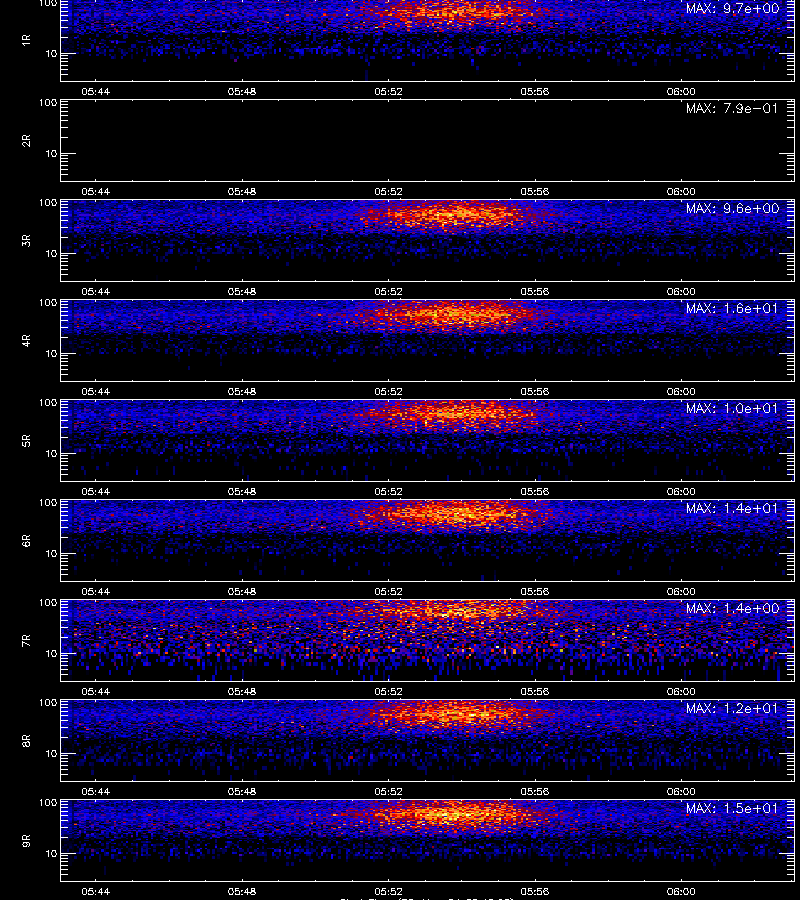
Task: Select the MAX: 9.7e+00 readout
Action: coord(732,9)
